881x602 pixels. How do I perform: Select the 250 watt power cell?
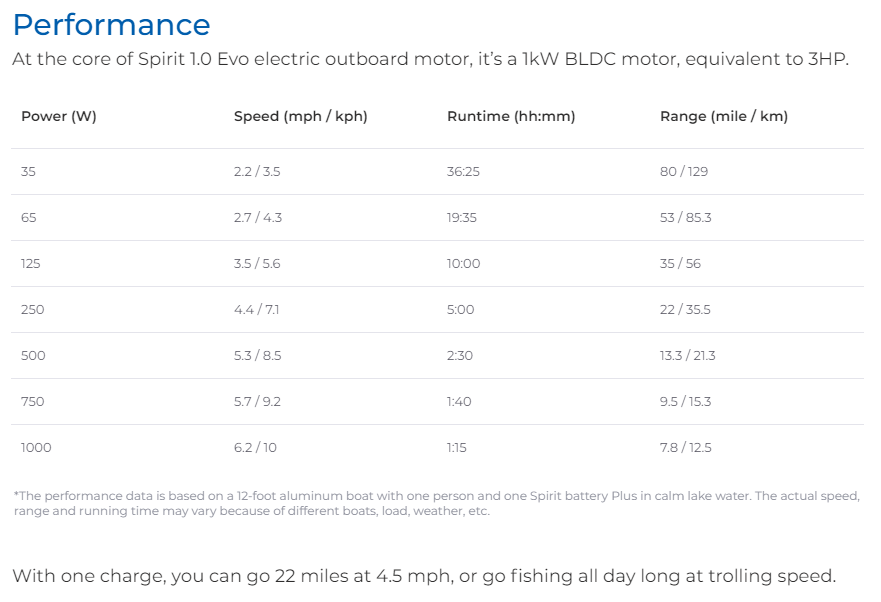(x=33, y=310)
